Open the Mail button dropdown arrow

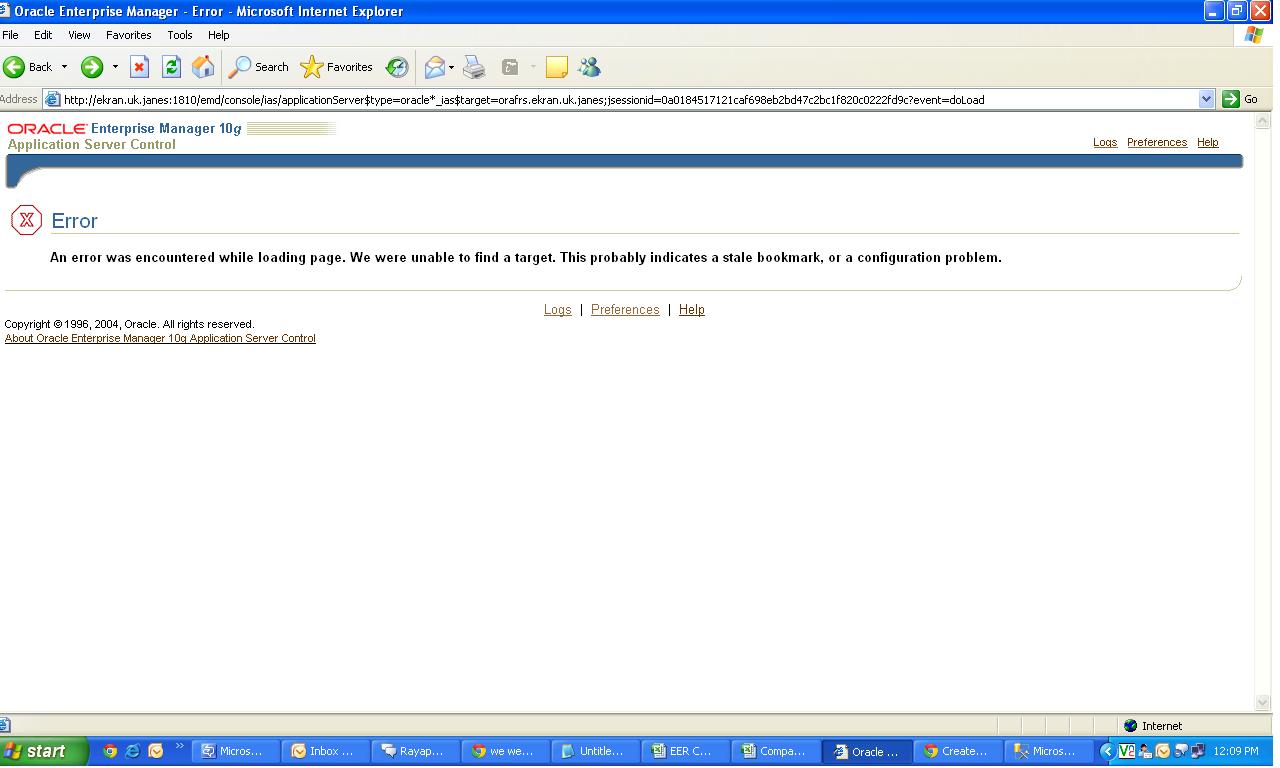pyautogui.click(x=451, y=67)
